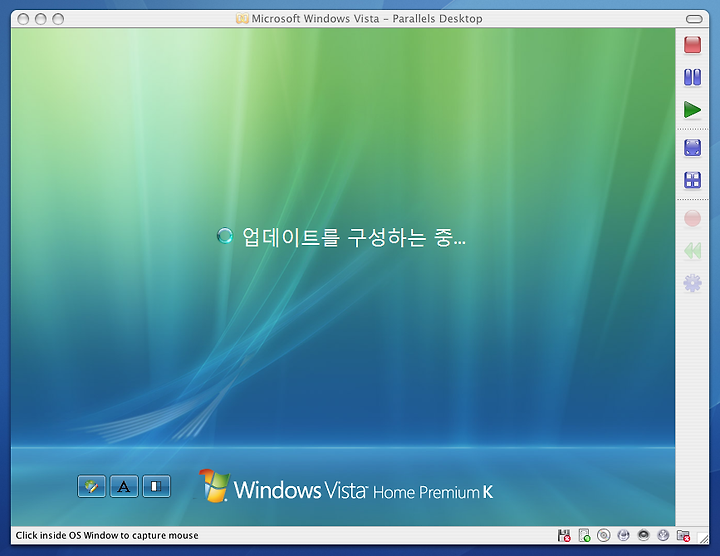This screenshot has height=556, width=720.
Task: Click 'Click inside OS Window to capture mouse' text
Action: (107, 535)
